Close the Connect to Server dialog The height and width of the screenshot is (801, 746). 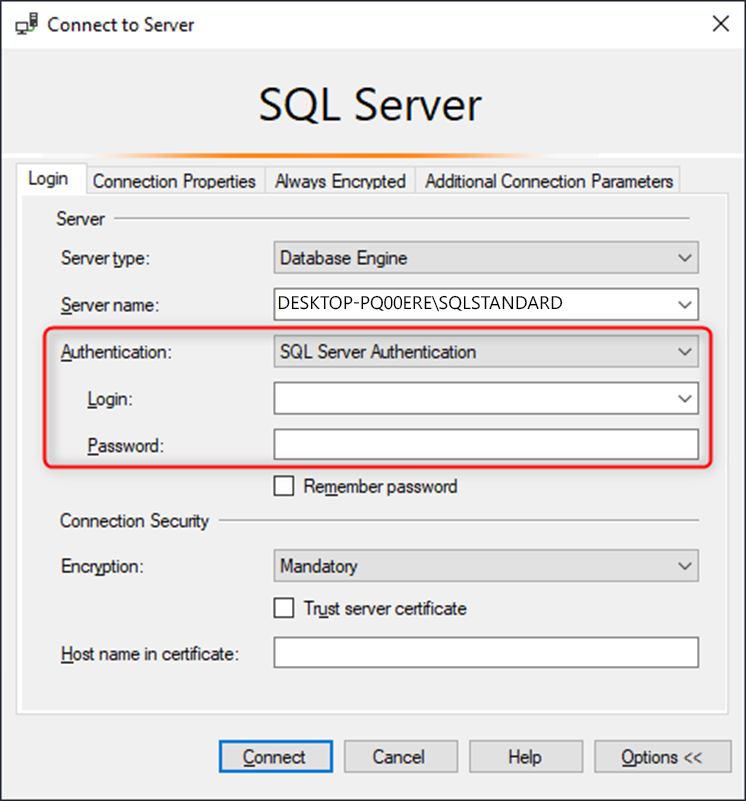pyautogui.click(x=720, y=24)
